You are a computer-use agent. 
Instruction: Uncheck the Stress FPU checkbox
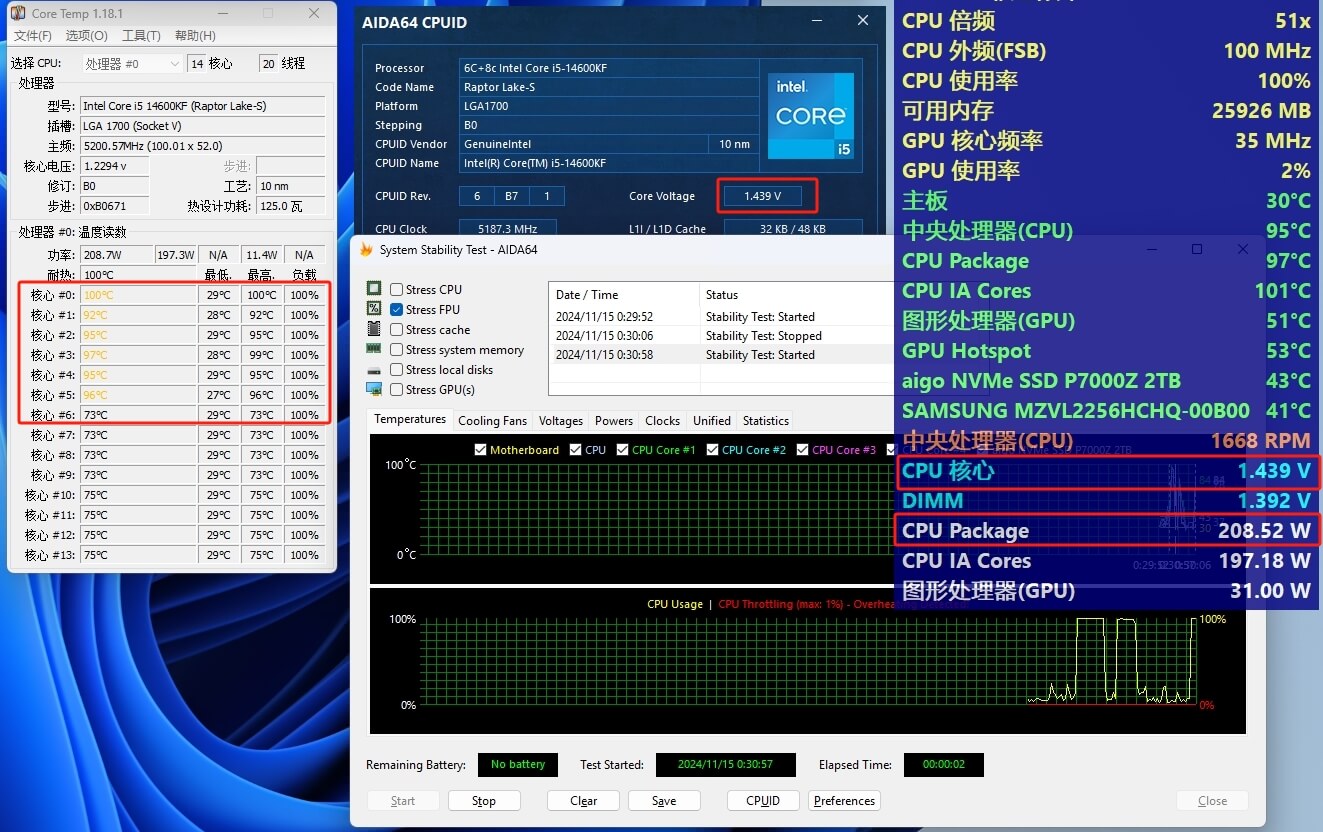[397, 310]
